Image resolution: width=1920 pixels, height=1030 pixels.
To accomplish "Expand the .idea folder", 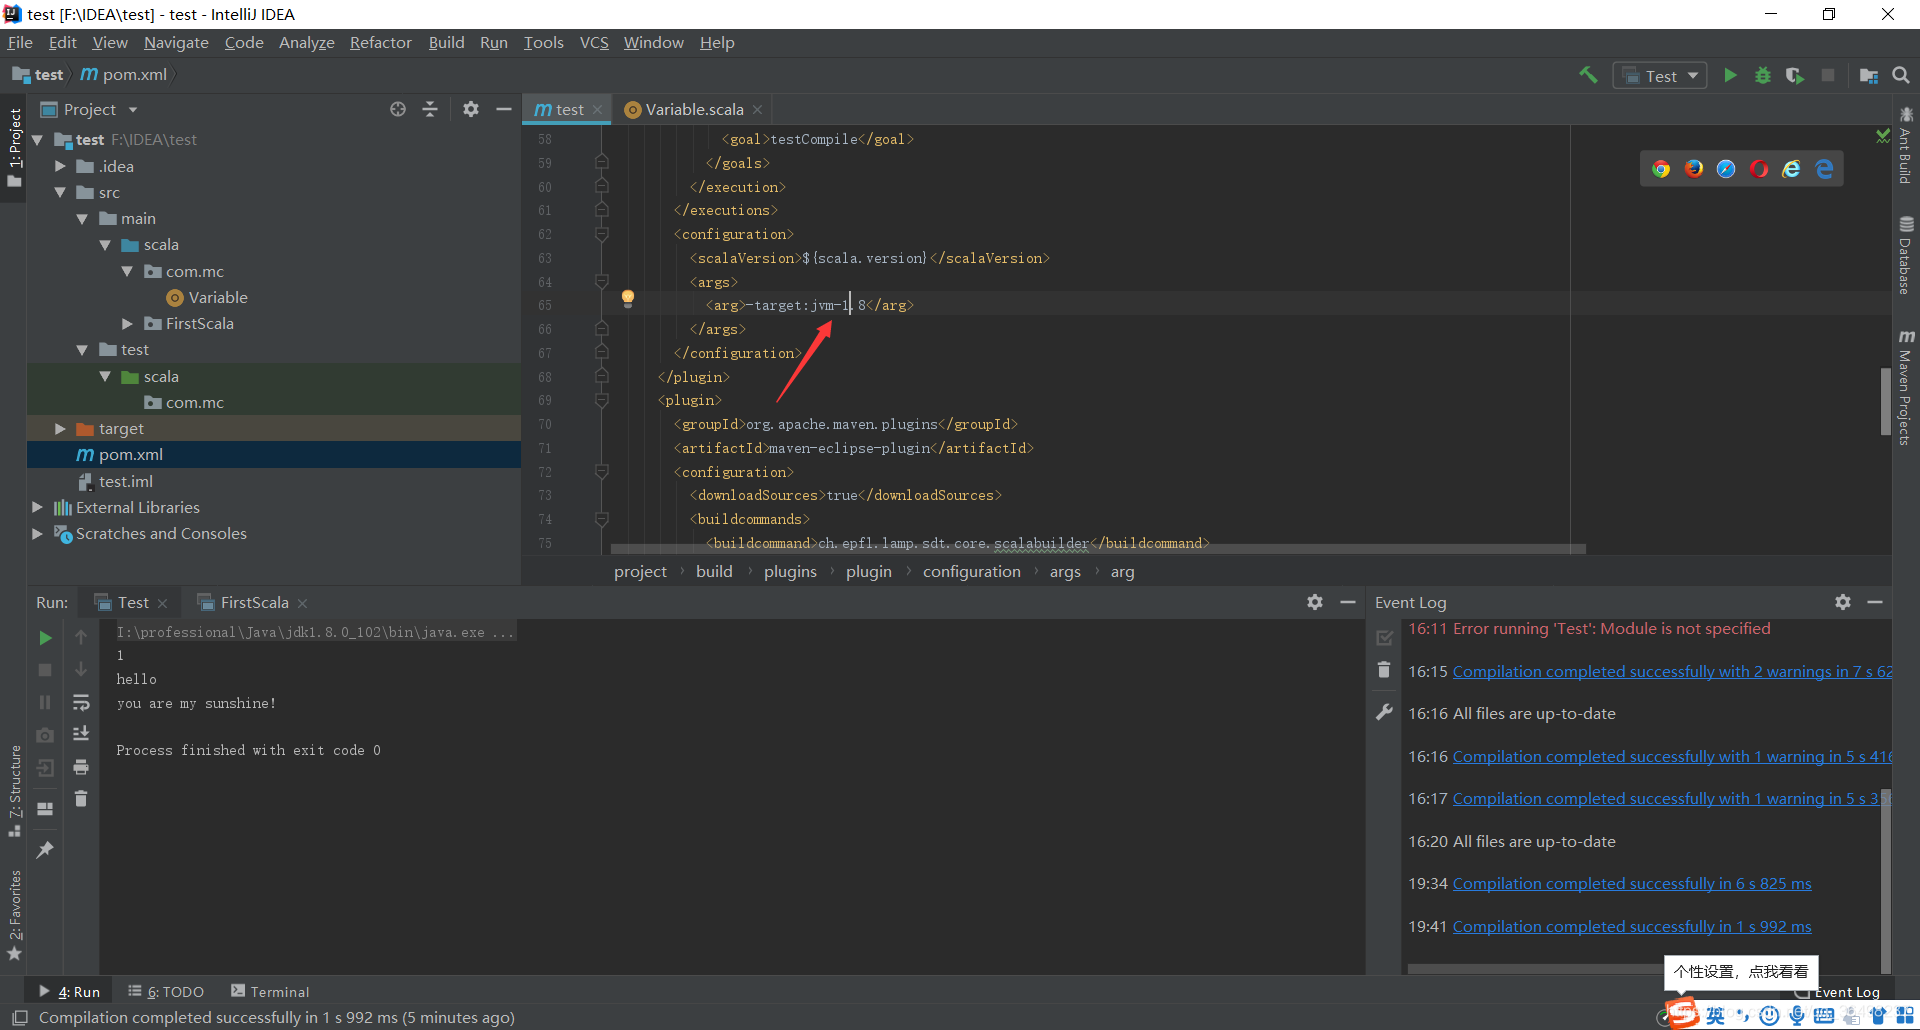I will point(60,166).
